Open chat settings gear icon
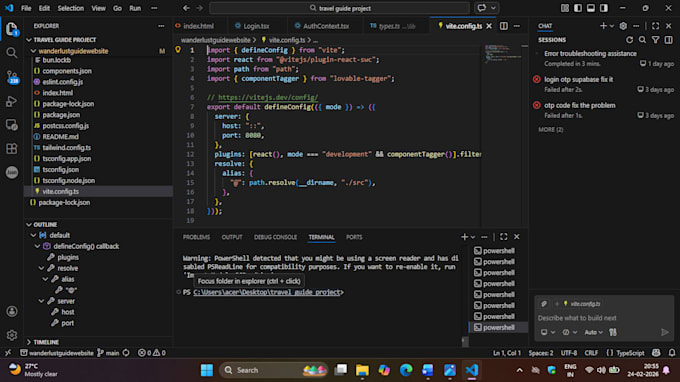680x382 pixels. tap(623, 26)
